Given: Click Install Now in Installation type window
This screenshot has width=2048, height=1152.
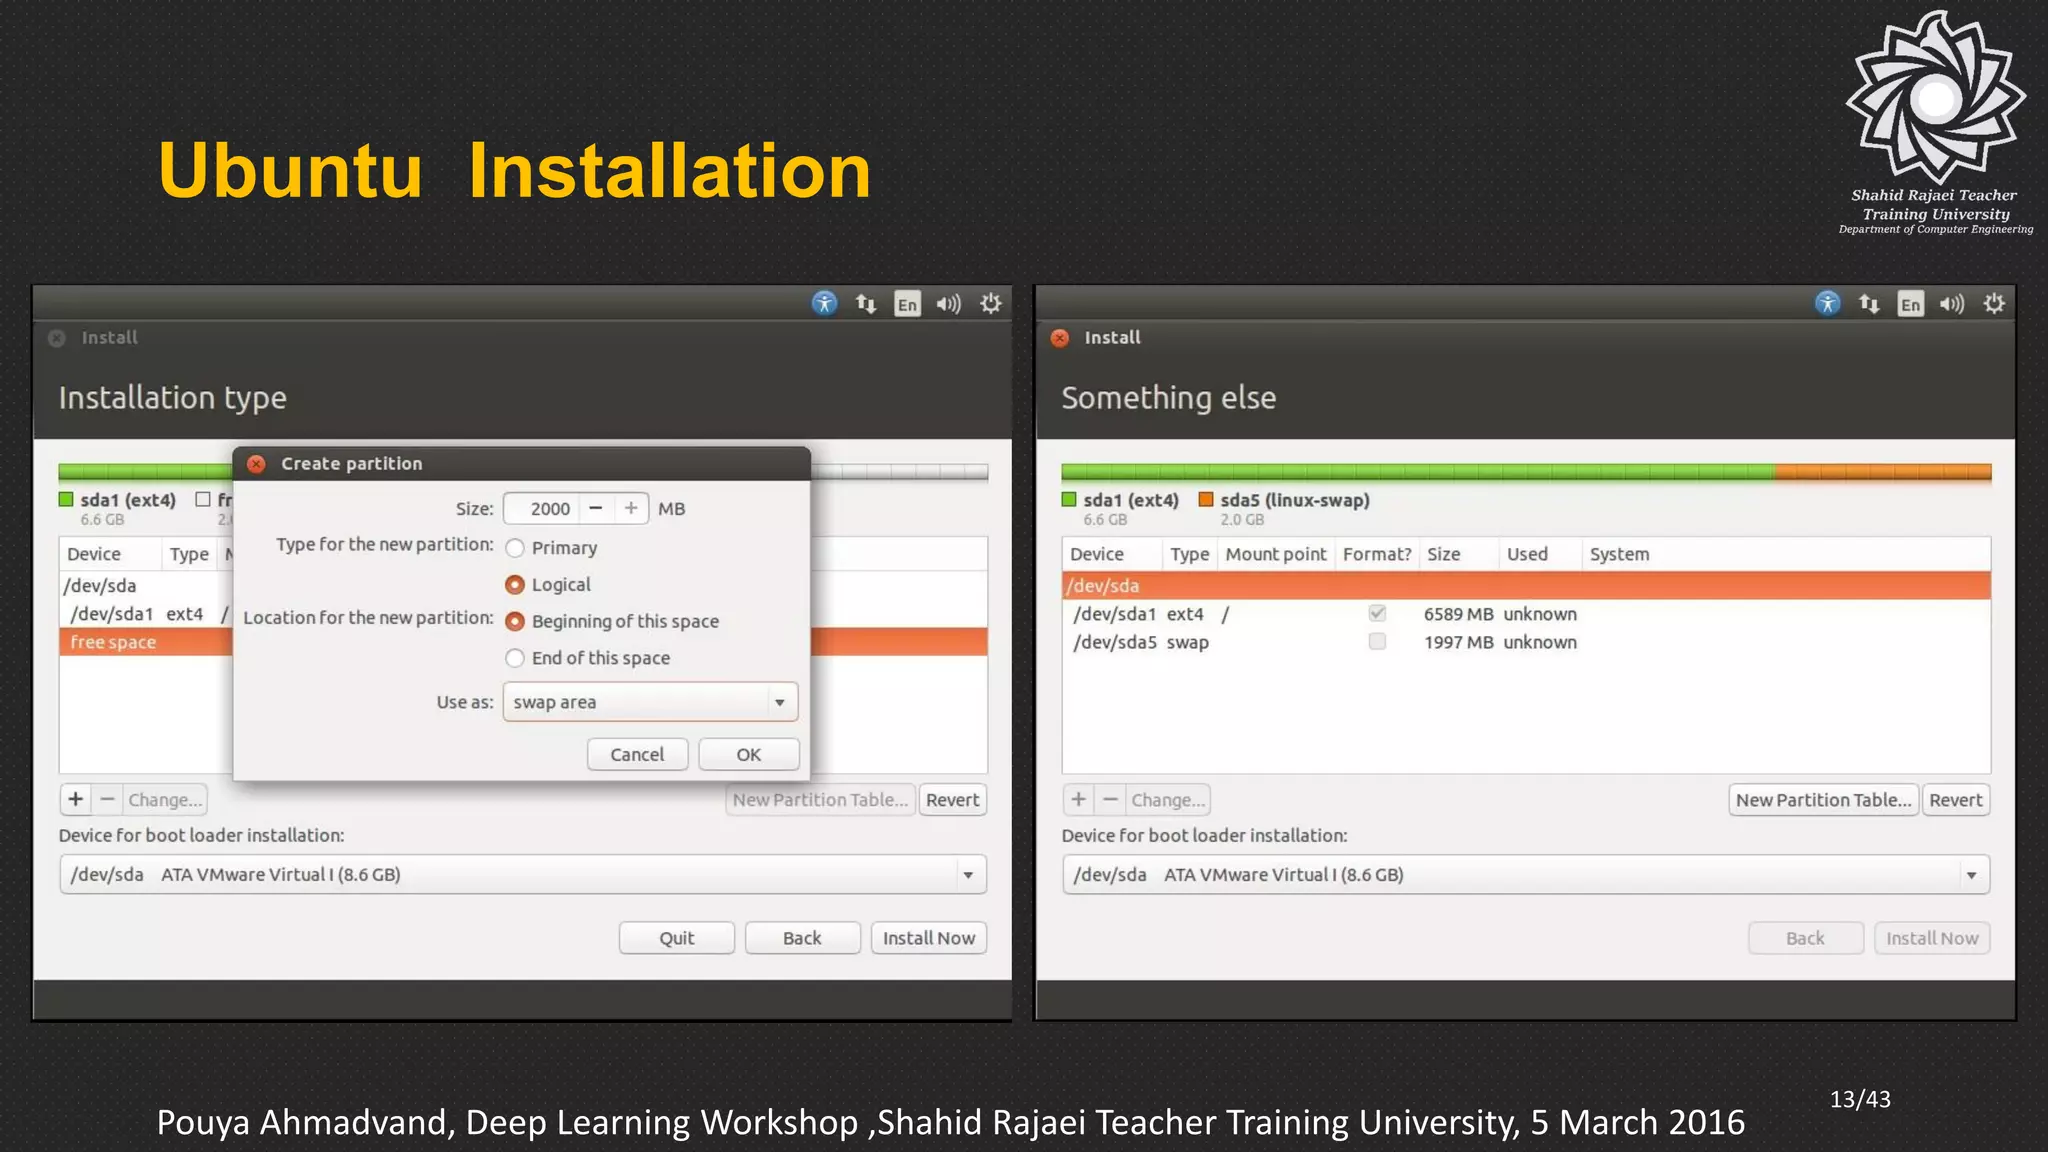Looking at the screenshot, I should click(928, 938).
